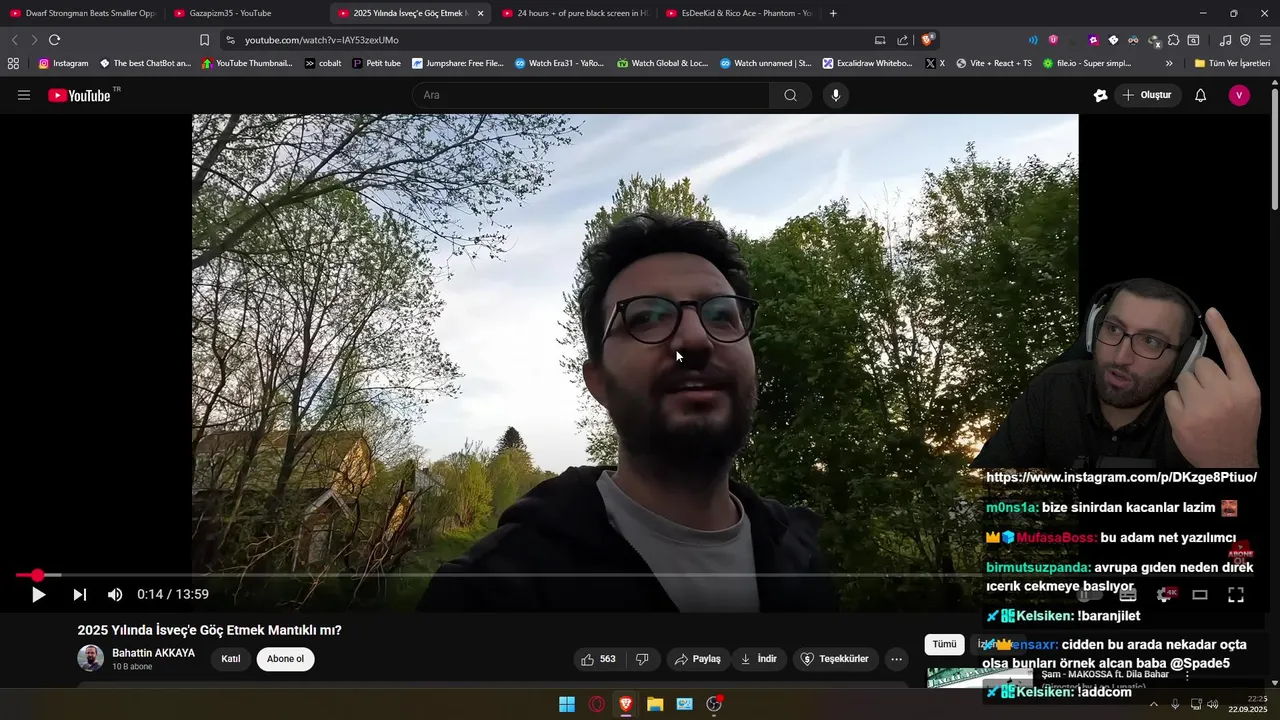Click the address bar URL
The width and height of the screenshot is (1280, 720).
click(322, 40)
